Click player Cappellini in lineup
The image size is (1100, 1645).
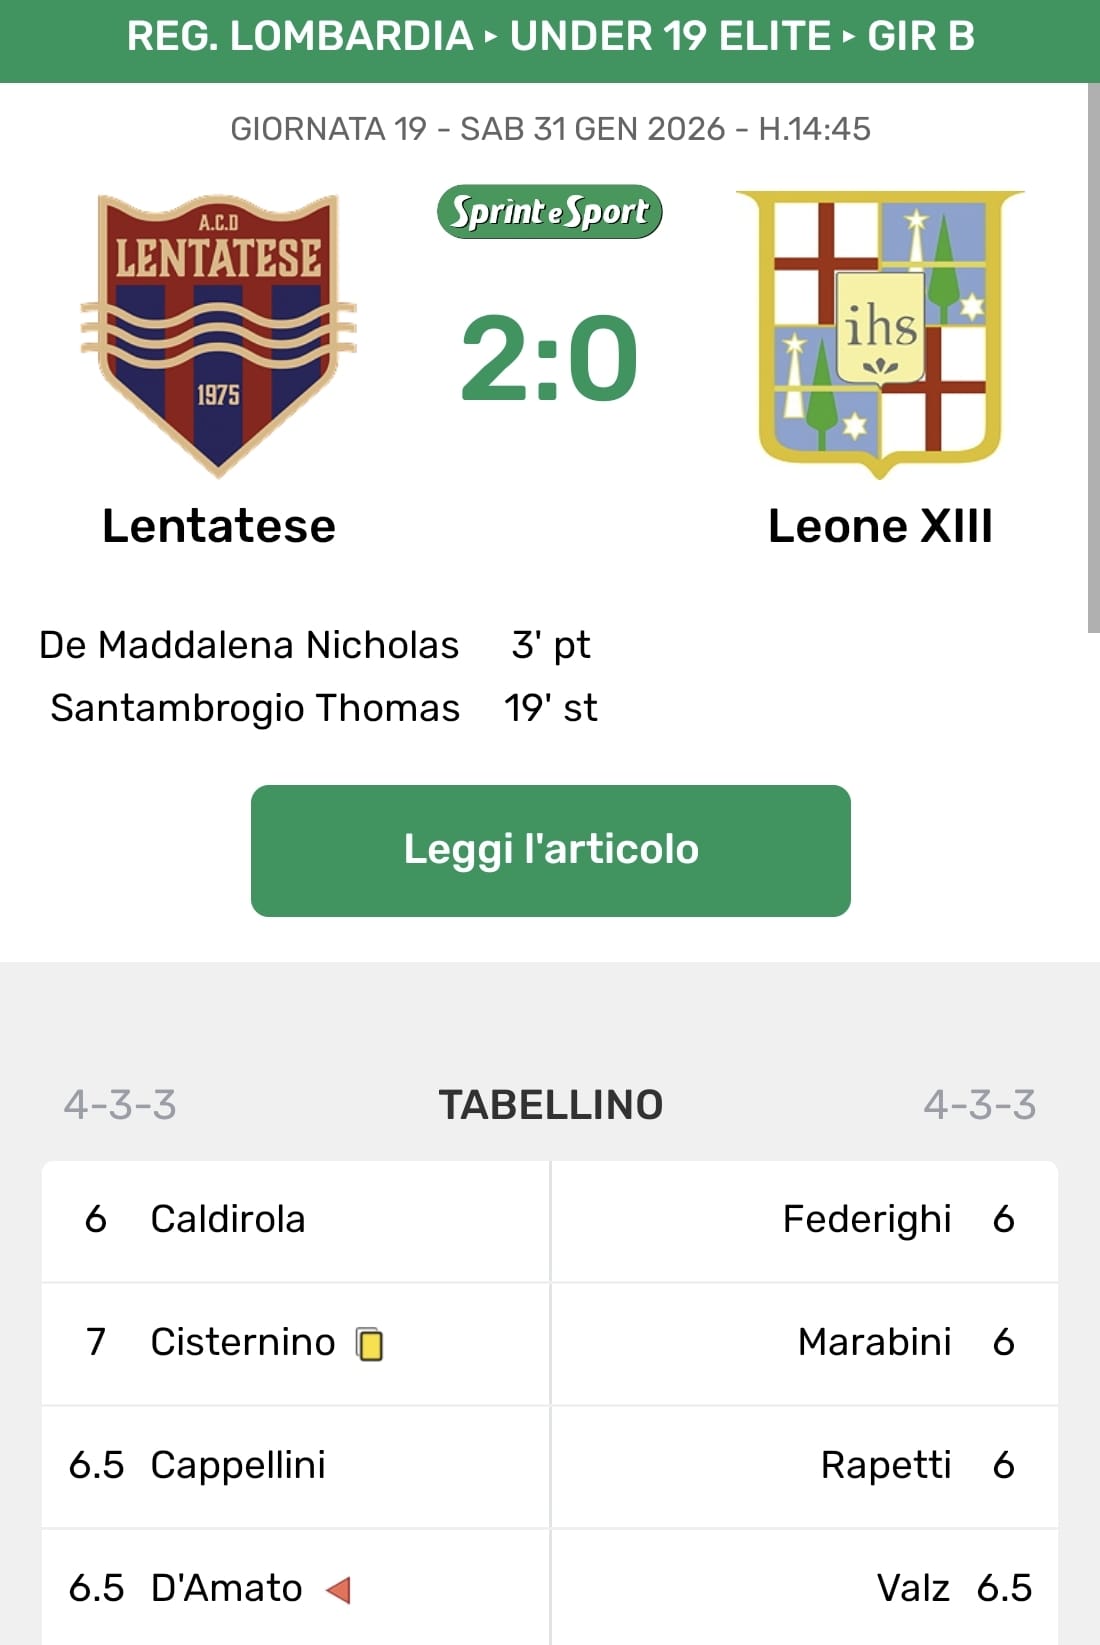click(x=238, y=1465)
